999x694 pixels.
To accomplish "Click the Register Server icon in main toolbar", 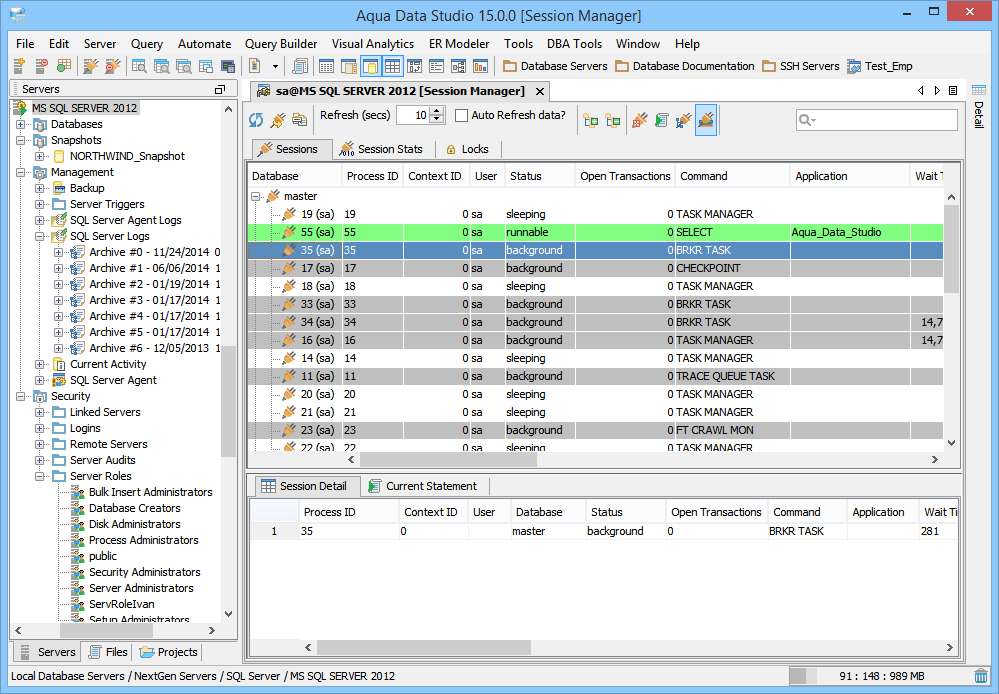I will (19, 66).
